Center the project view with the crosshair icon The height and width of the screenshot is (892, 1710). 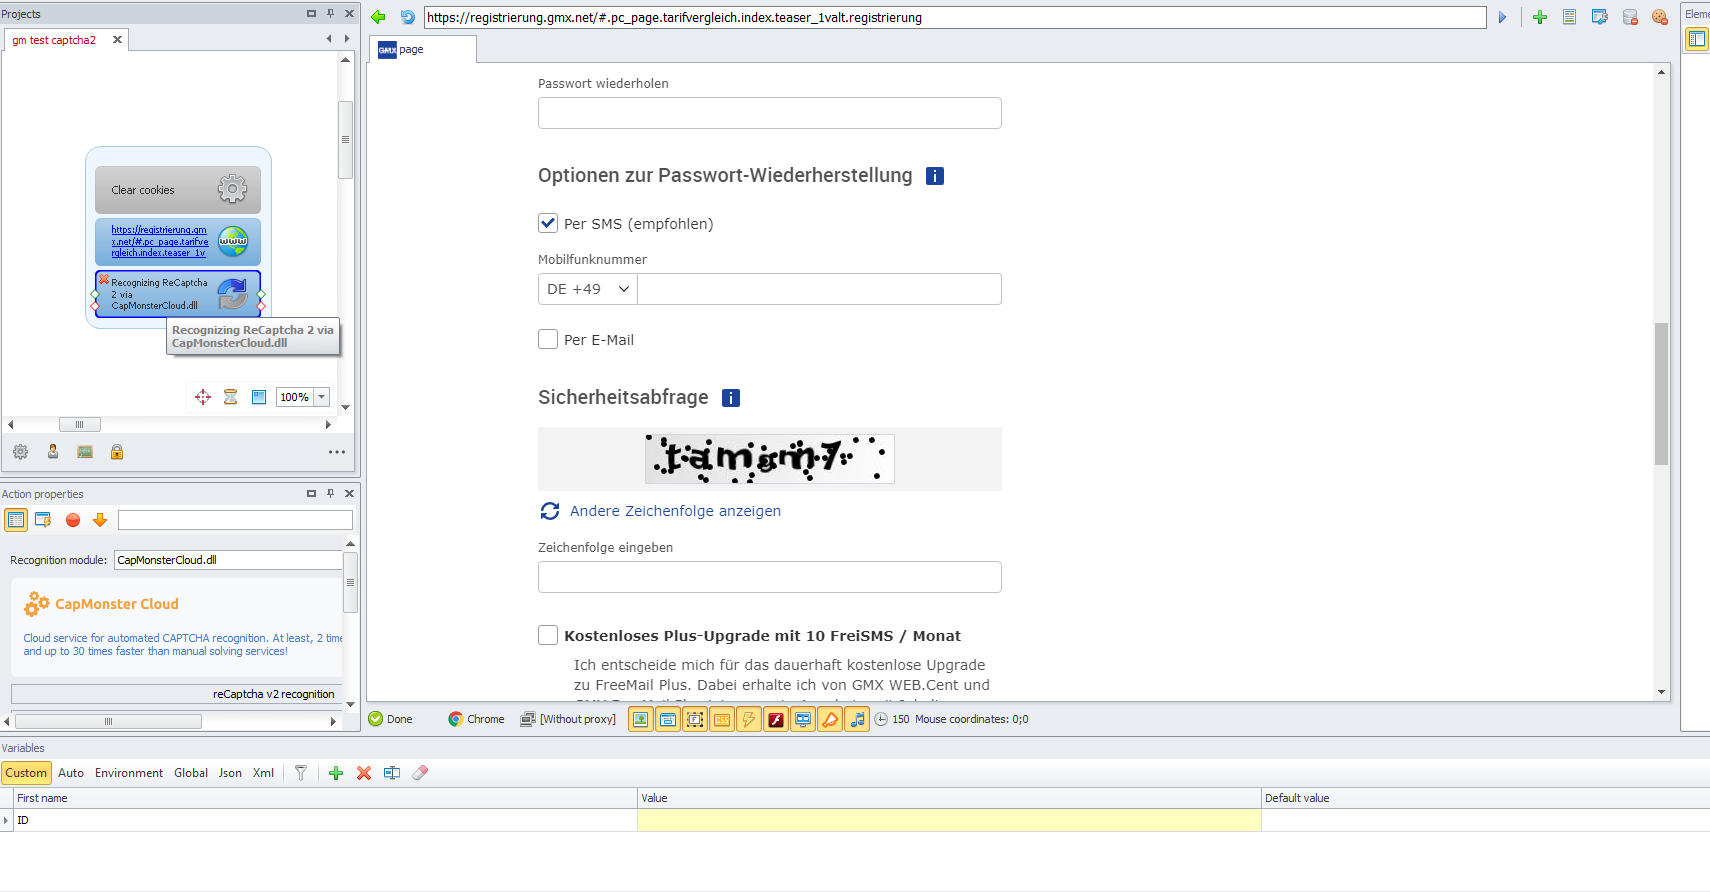coord(203,397)
